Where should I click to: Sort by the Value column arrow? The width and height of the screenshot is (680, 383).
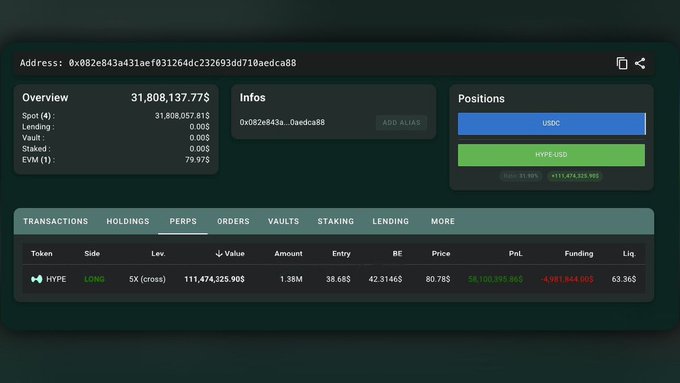(x=219, y=254)
